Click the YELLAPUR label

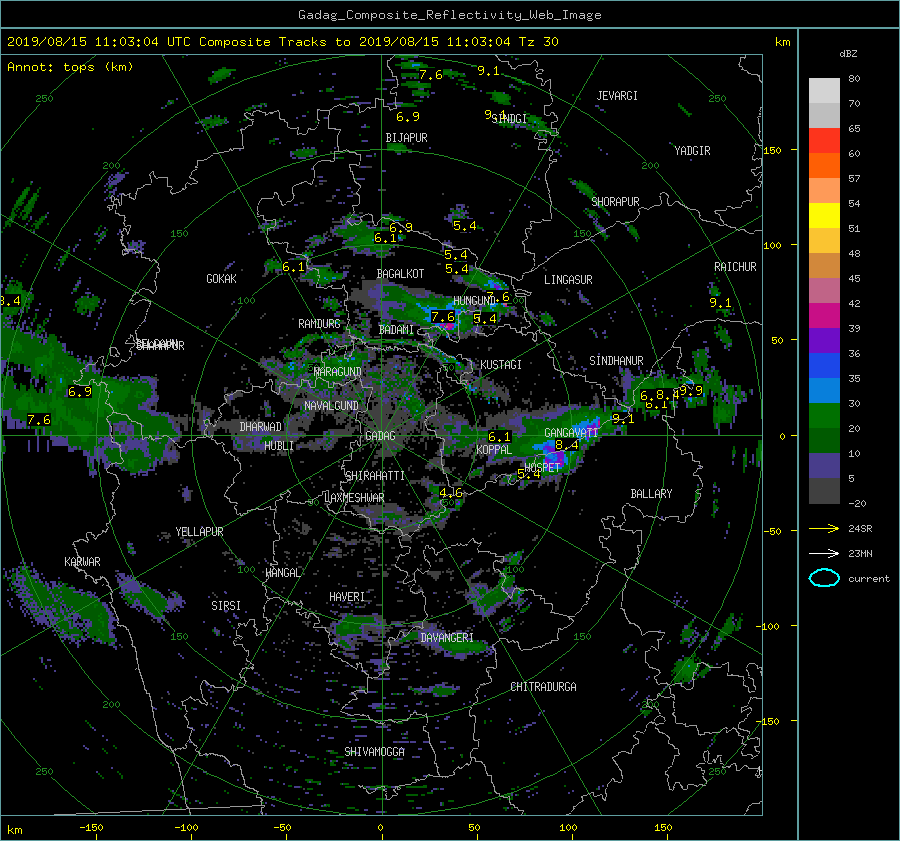coord(199,532)
